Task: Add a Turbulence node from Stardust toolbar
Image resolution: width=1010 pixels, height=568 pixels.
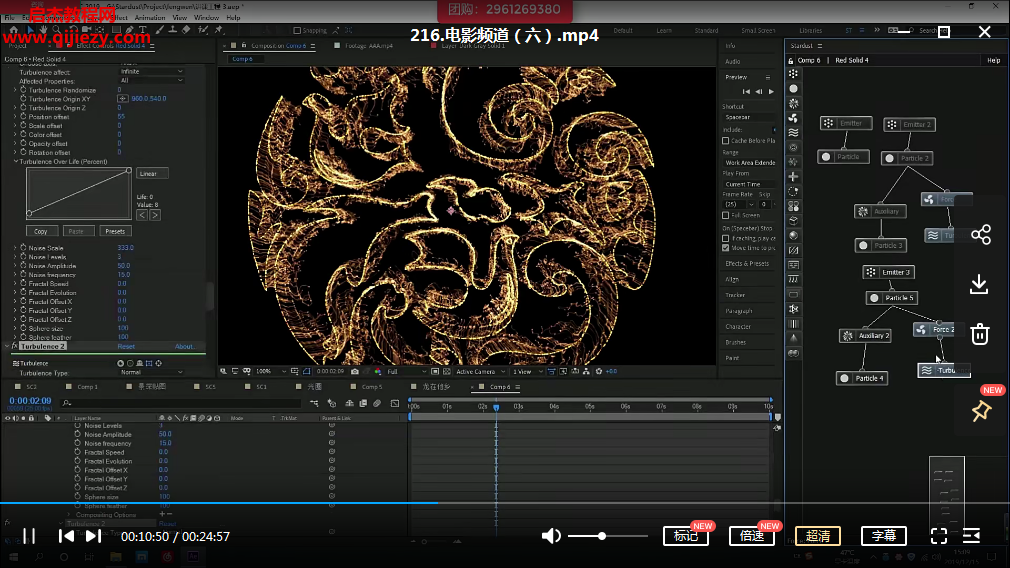Action: (x=794, y=133)
